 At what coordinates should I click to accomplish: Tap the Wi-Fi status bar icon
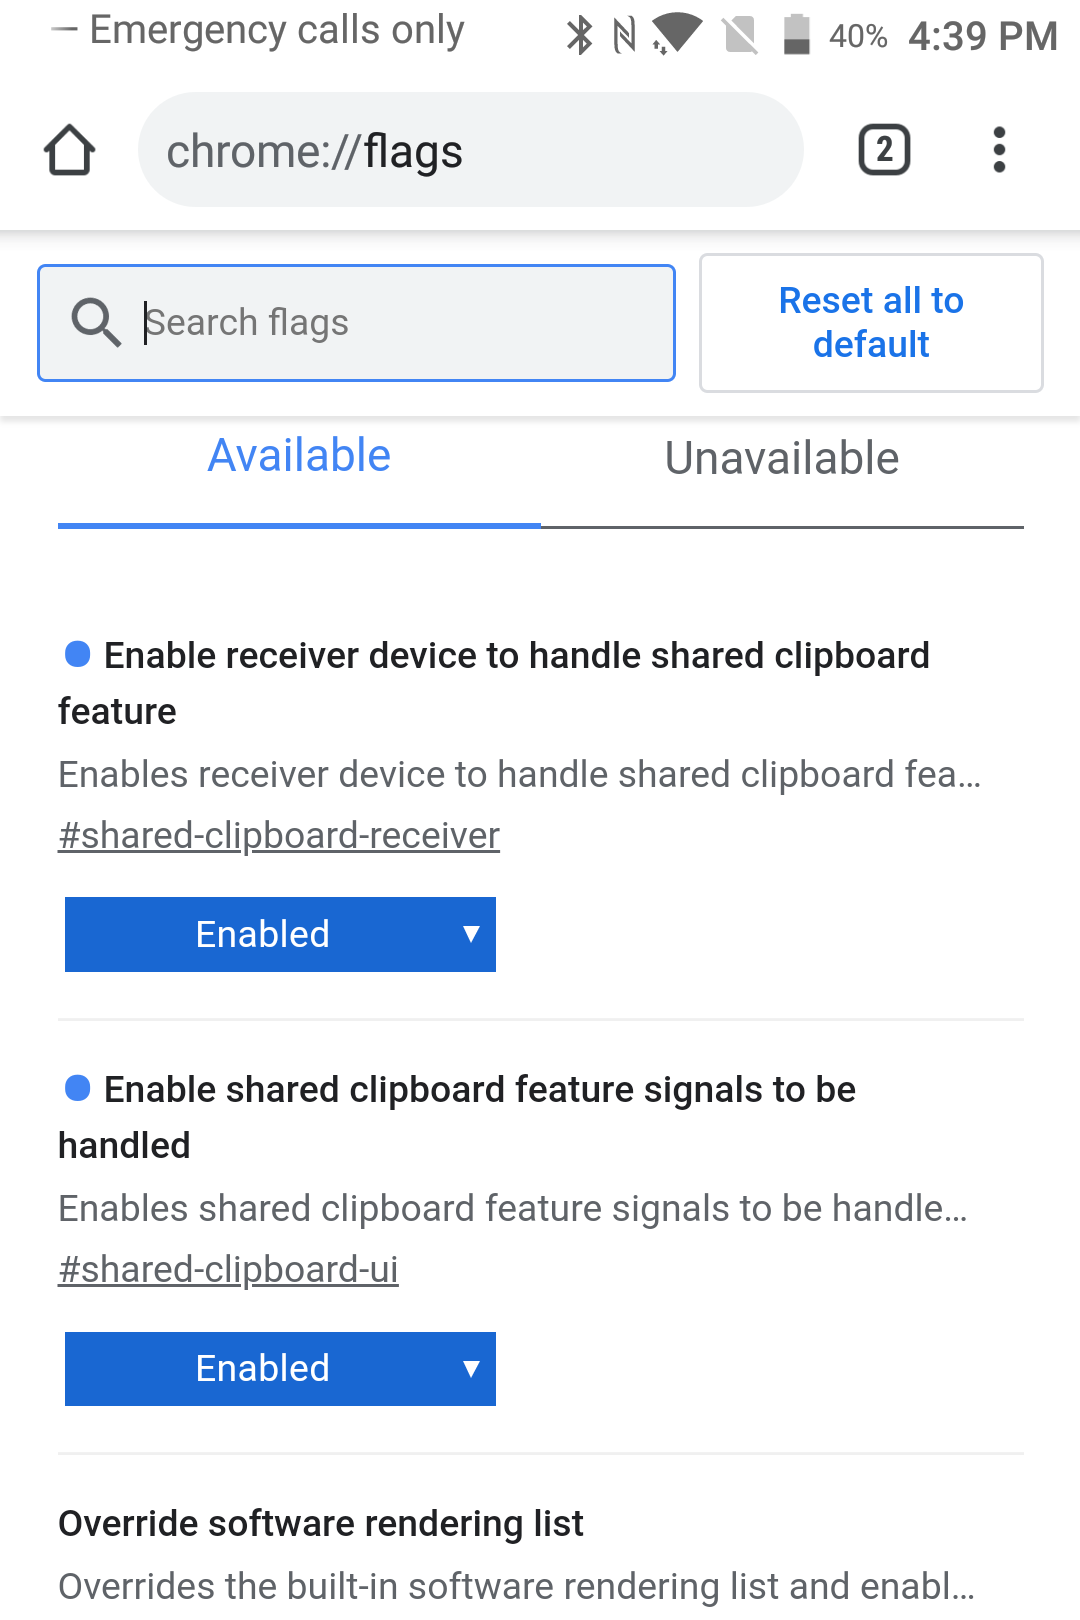click(x=677, y=34)
